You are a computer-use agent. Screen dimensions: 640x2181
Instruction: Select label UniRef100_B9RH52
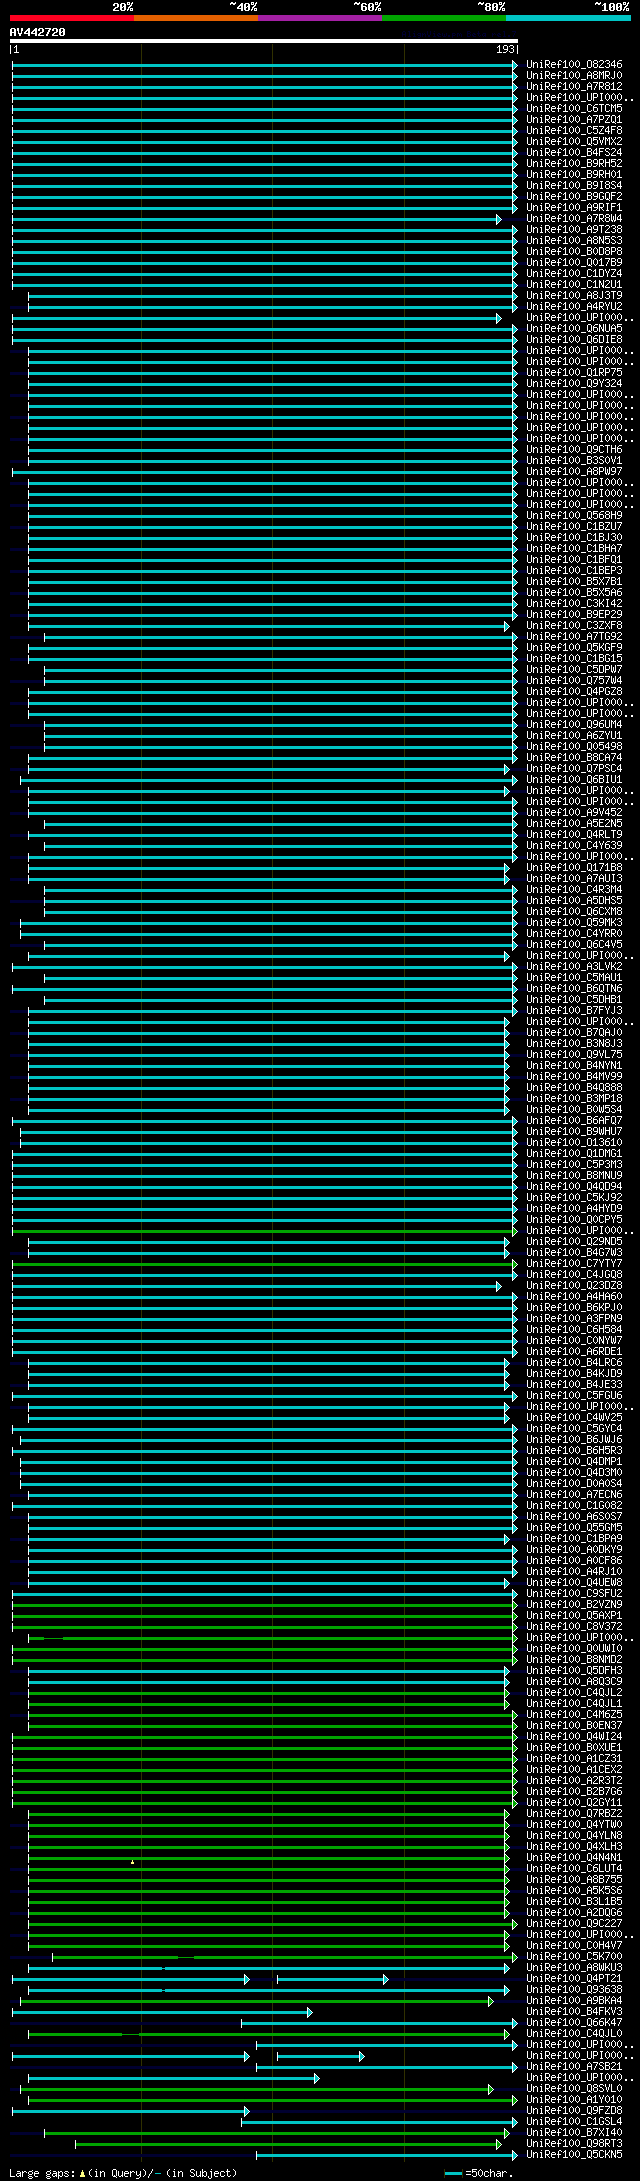[574, 163]
